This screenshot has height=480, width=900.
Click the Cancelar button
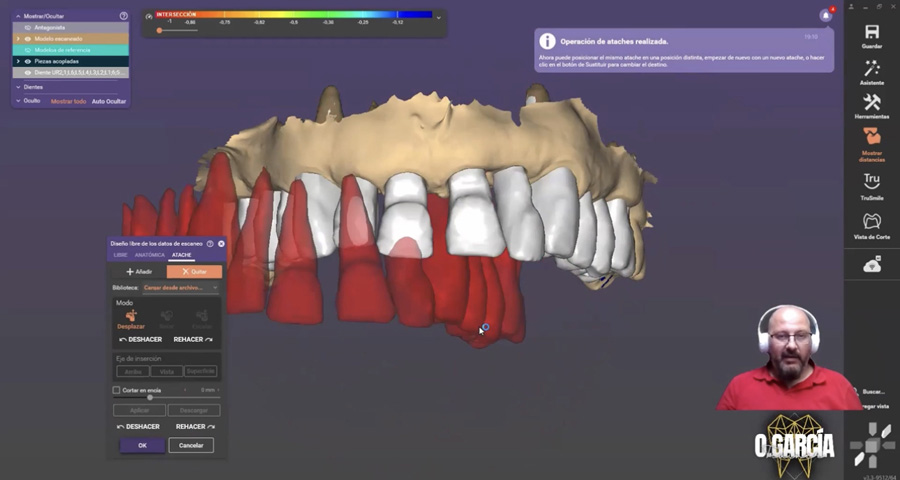(x=191, y=446)
